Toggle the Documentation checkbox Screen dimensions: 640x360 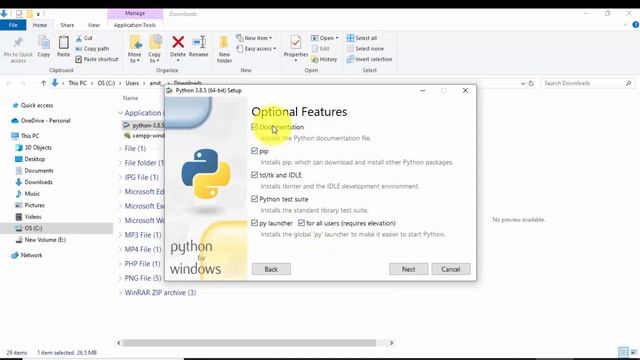(x=255, y=127)
